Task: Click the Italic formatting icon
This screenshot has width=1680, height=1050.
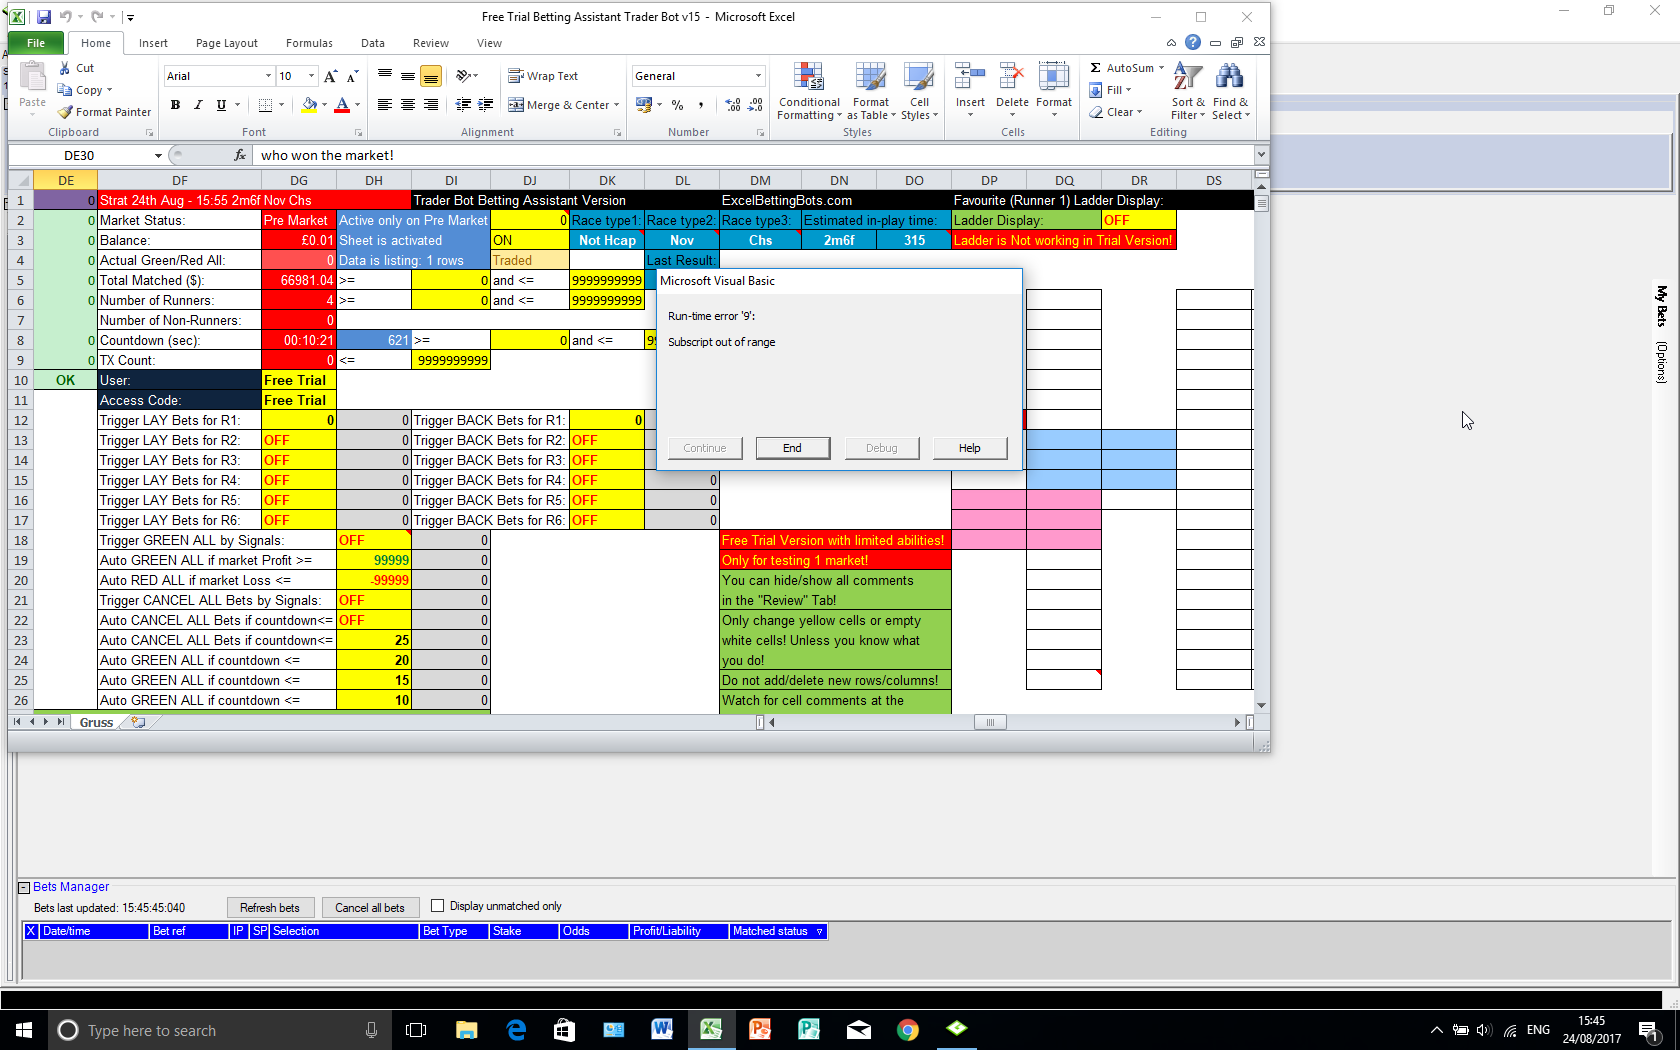Action: [198, 105]
